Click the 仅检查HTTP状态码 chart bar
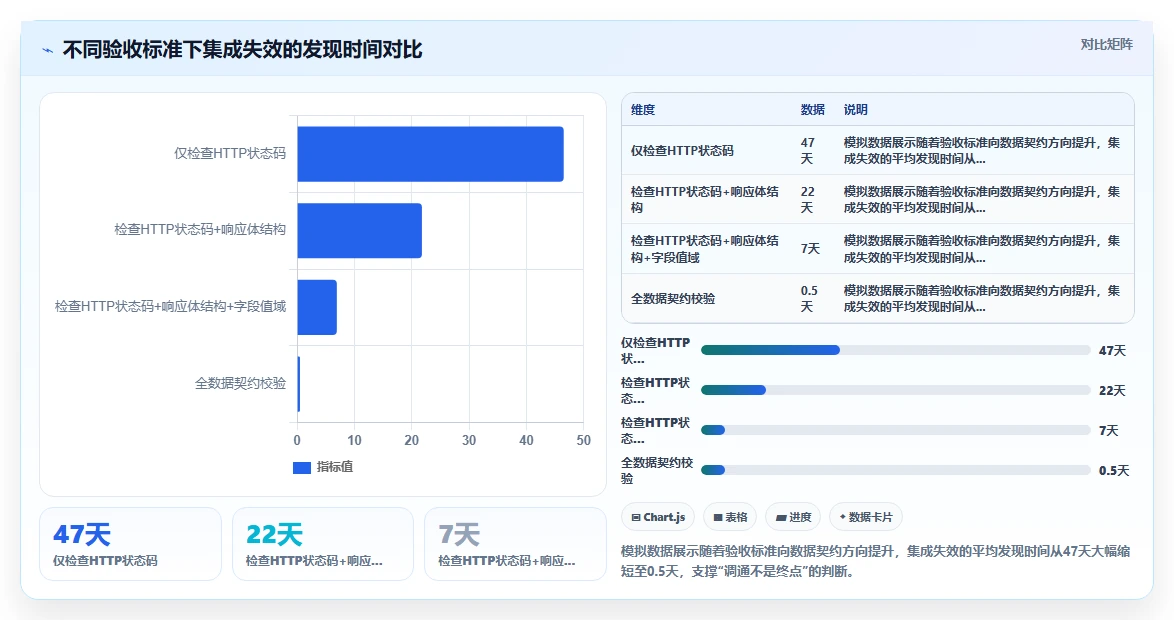The image size is (1174, 620). point(431,154)
